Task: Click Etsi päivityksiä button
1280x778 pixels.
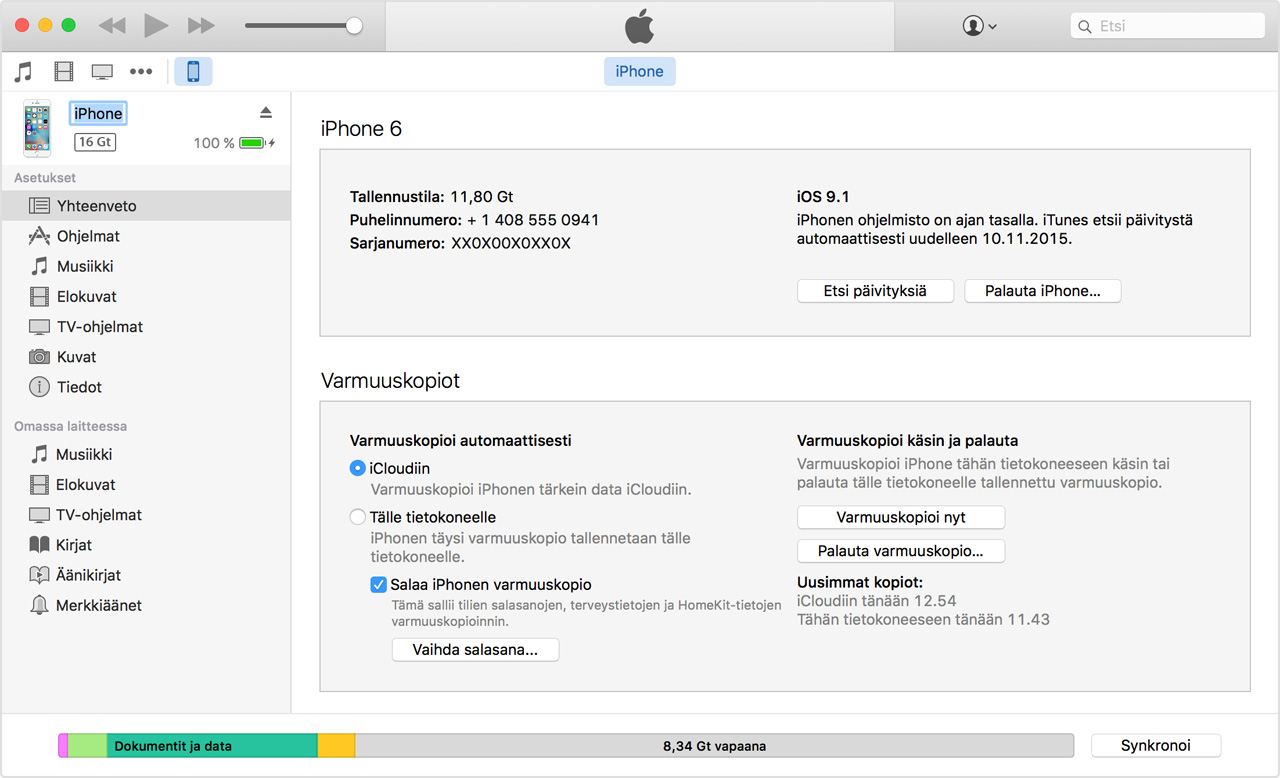Action: [x=875, y=291]
